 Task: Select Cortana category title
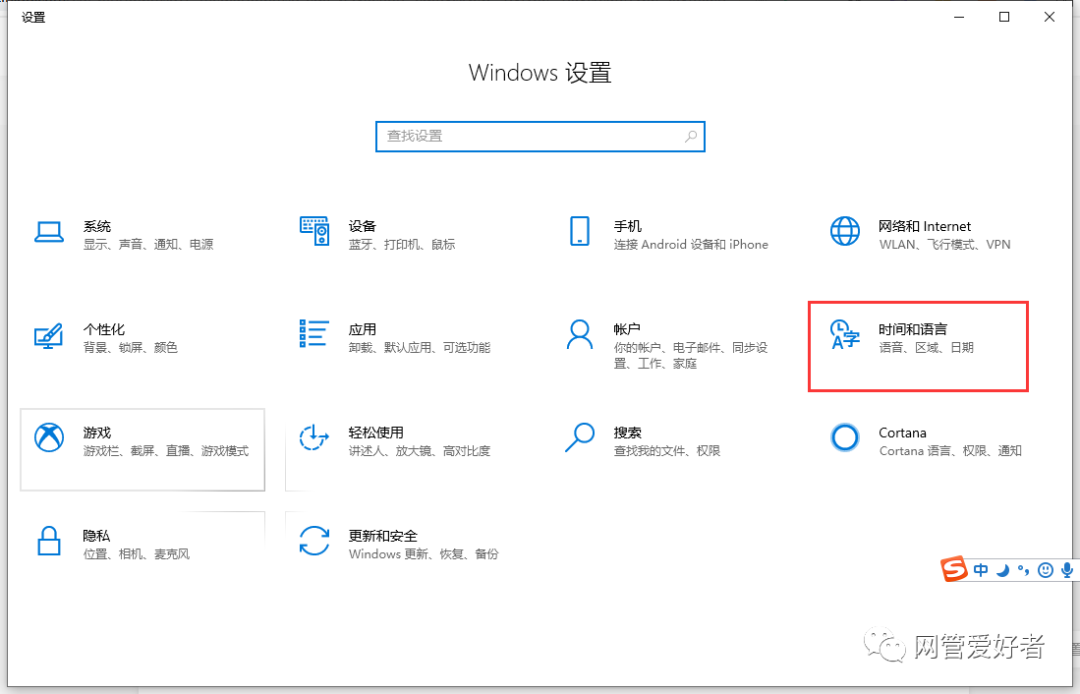(902, 432)
